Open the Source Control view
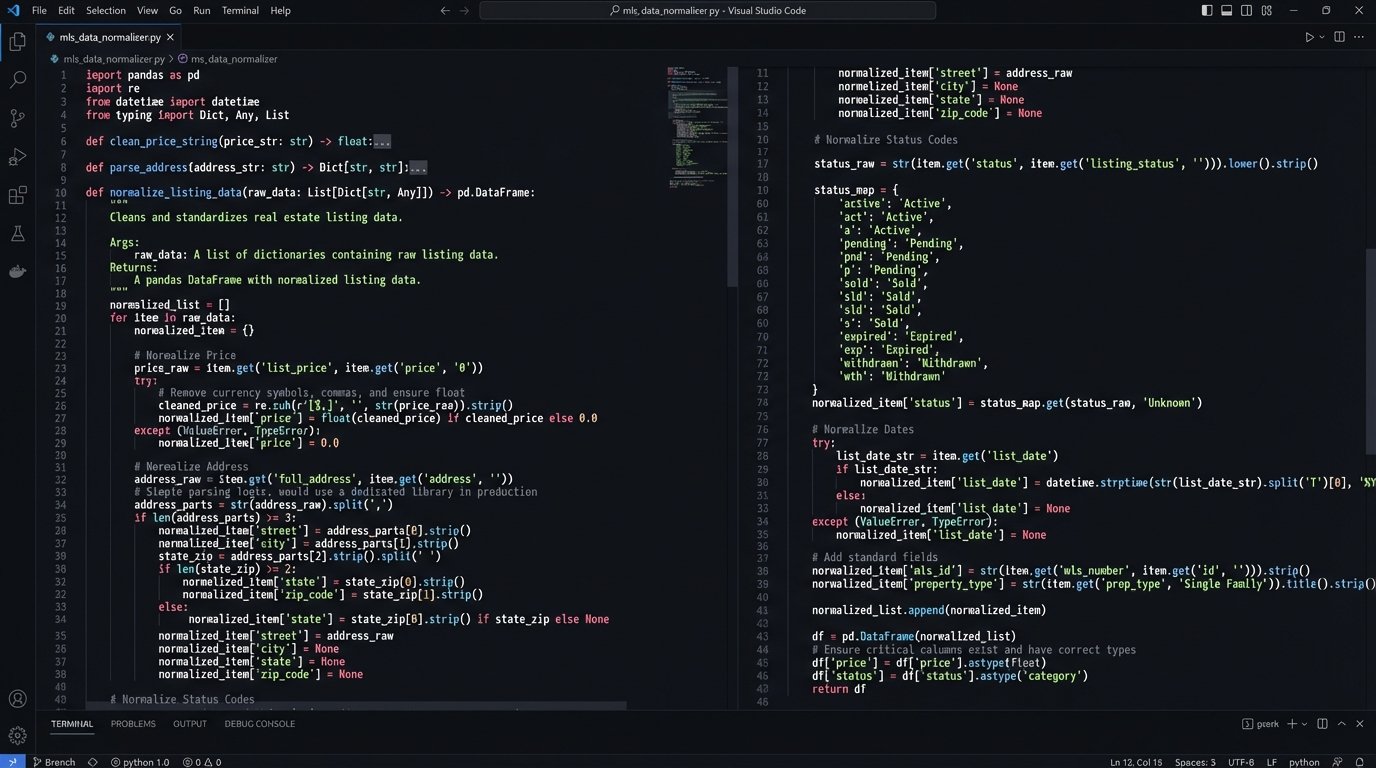This screenshot has width=1376, height=768. [17, 118]
